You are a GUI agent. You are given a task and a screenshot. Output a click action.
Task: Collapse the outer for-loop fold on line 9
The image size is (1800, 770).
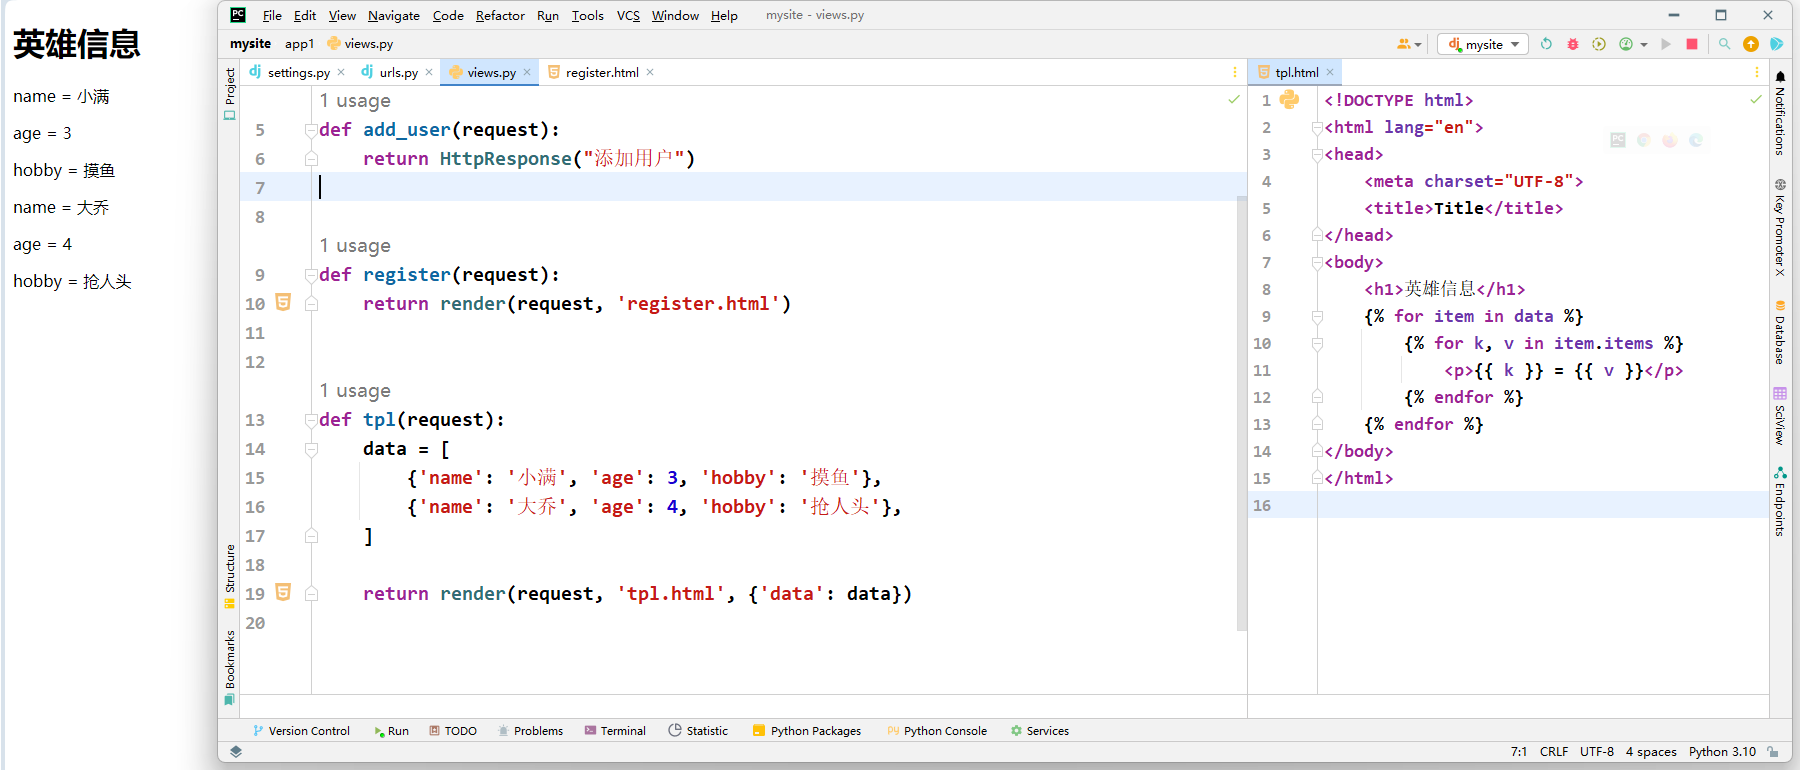click(x=1317, y=317)
